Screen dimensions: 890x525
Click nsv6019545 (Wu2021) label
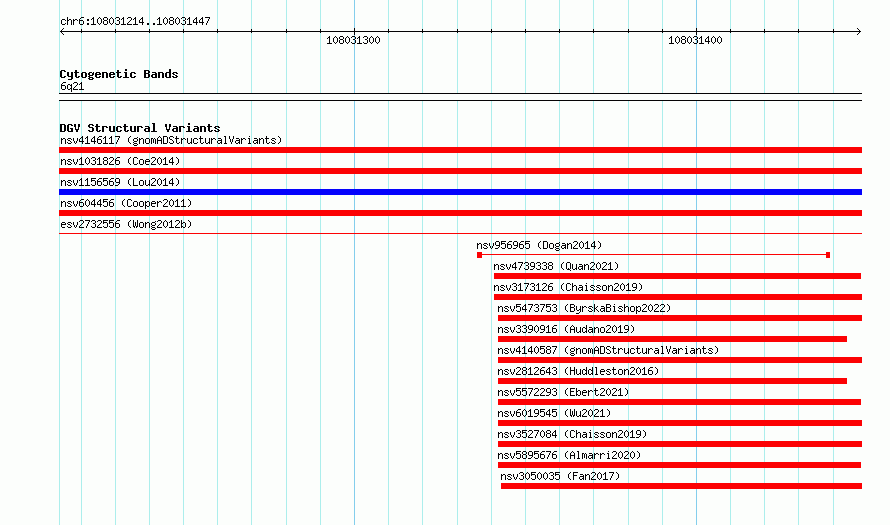coord(554,413)
